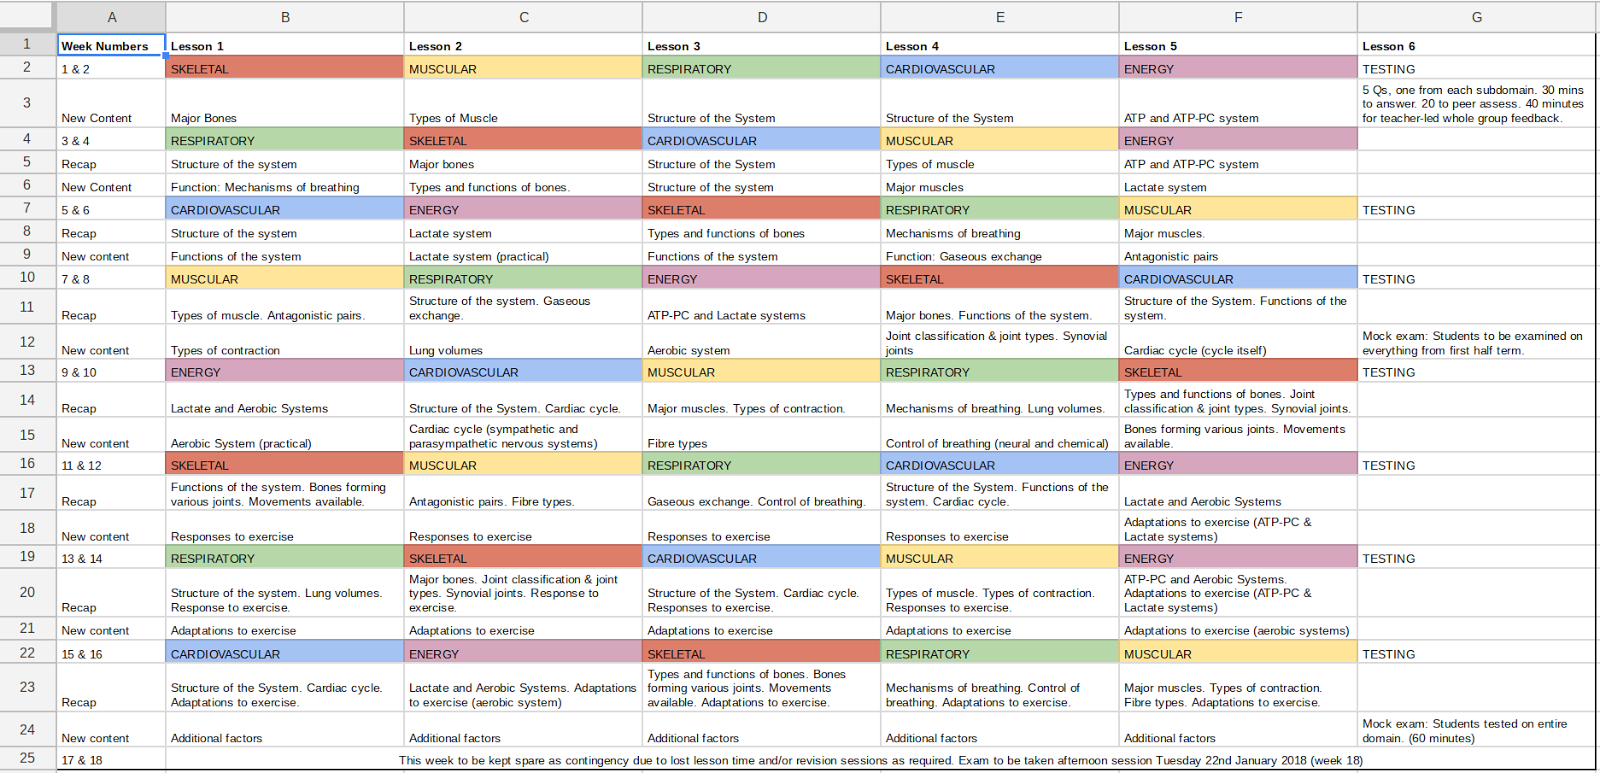Screen dimensions: 1600x773
Task: Select column G header
Action: tap(1476, 17)
